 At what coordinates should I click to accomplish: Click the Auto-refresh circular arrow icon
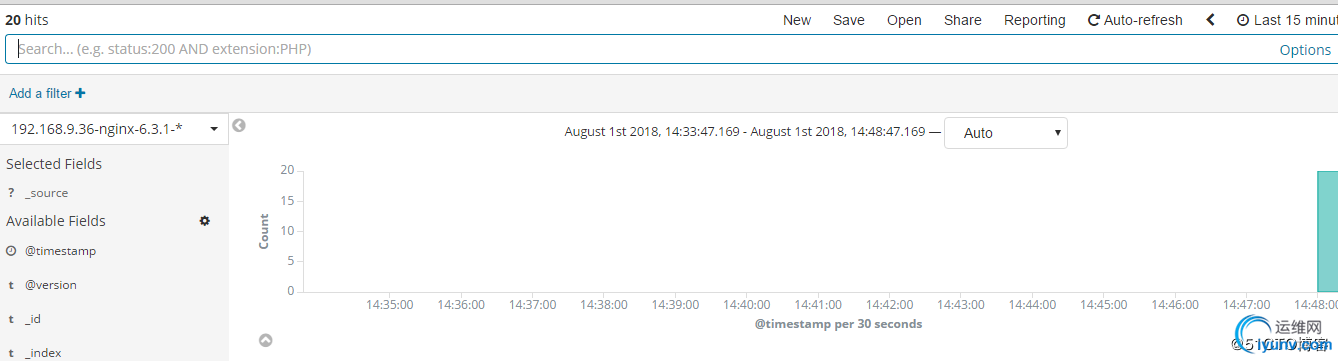[x=1094, y=20]
